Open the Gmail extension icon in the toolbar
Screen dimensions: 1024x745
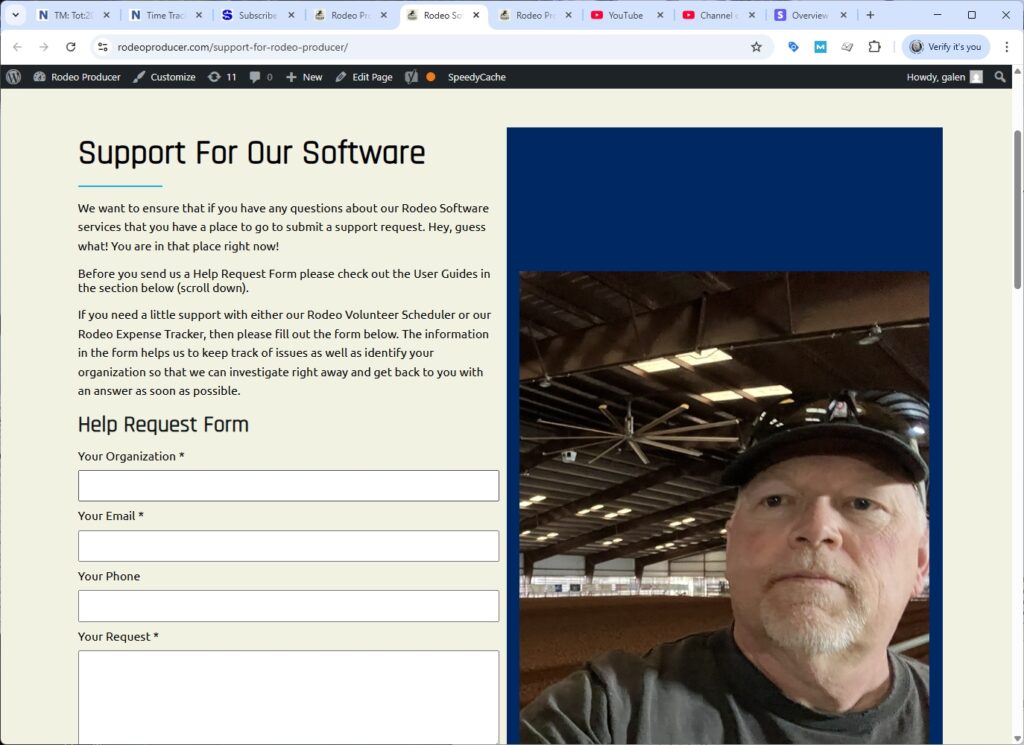(x=820, y=47)
